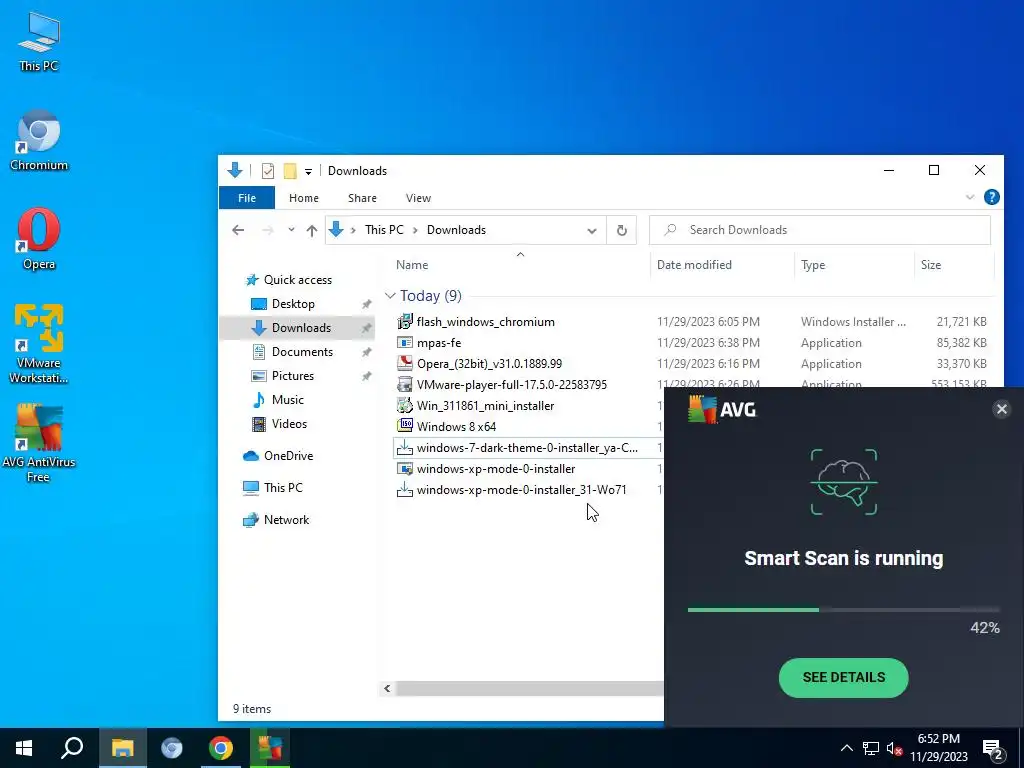Select Music in navigation pane
This screenshot has width=1024, height=768.
pos(287,400)
